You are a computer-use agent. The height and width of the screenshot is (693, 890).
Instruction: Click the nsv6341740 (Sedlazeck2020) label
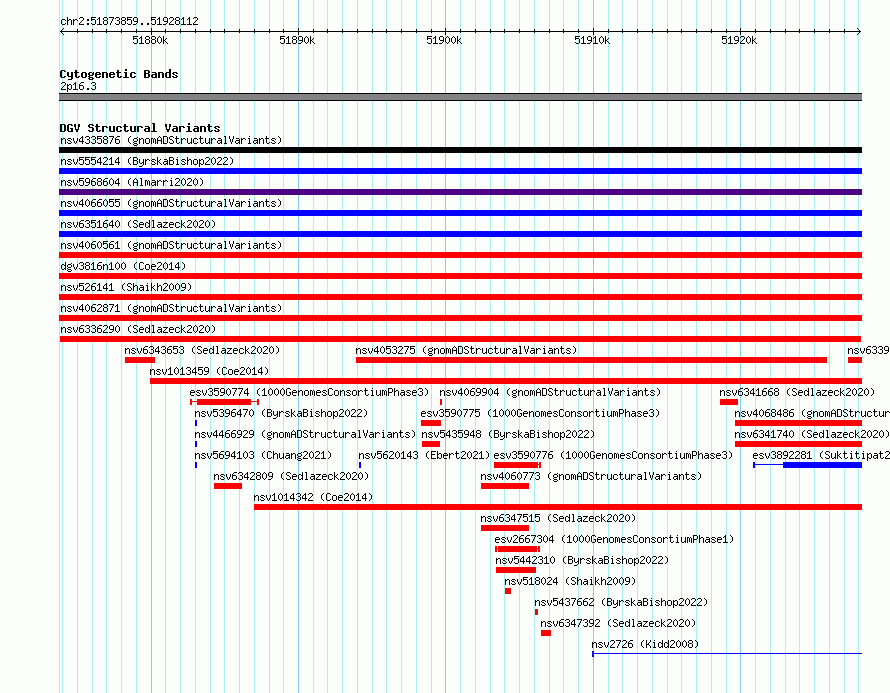(812, 434)
